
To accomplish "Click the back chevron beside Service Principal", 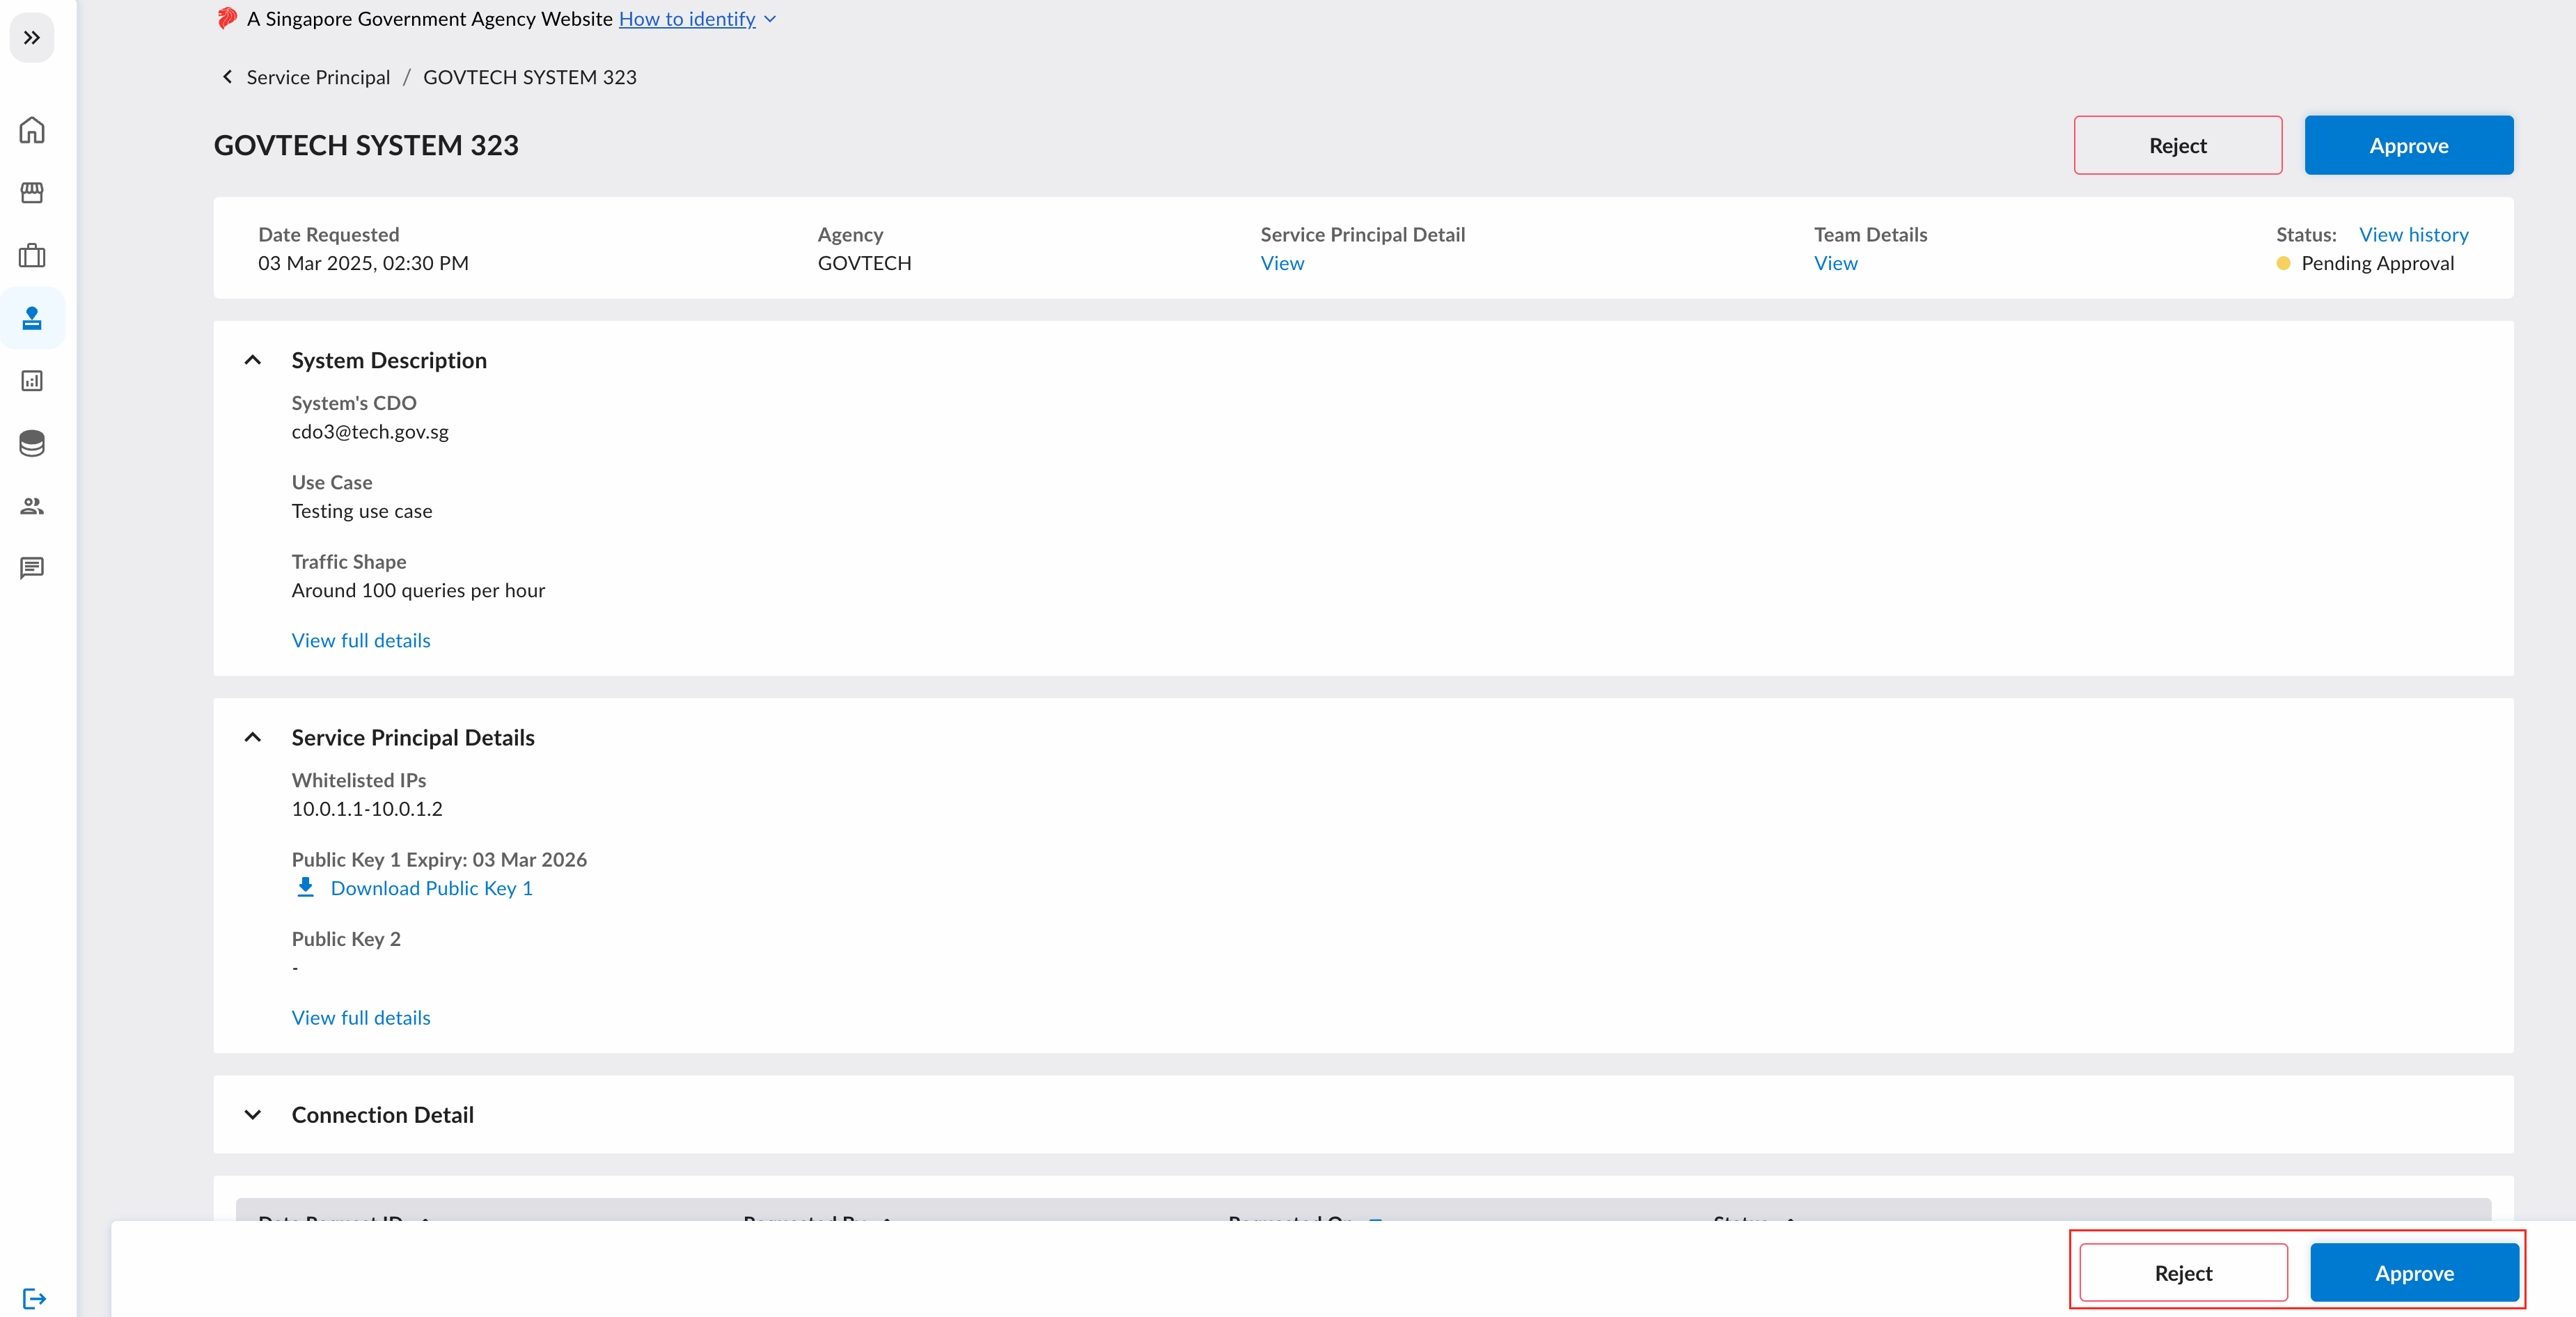I will 228,77.
